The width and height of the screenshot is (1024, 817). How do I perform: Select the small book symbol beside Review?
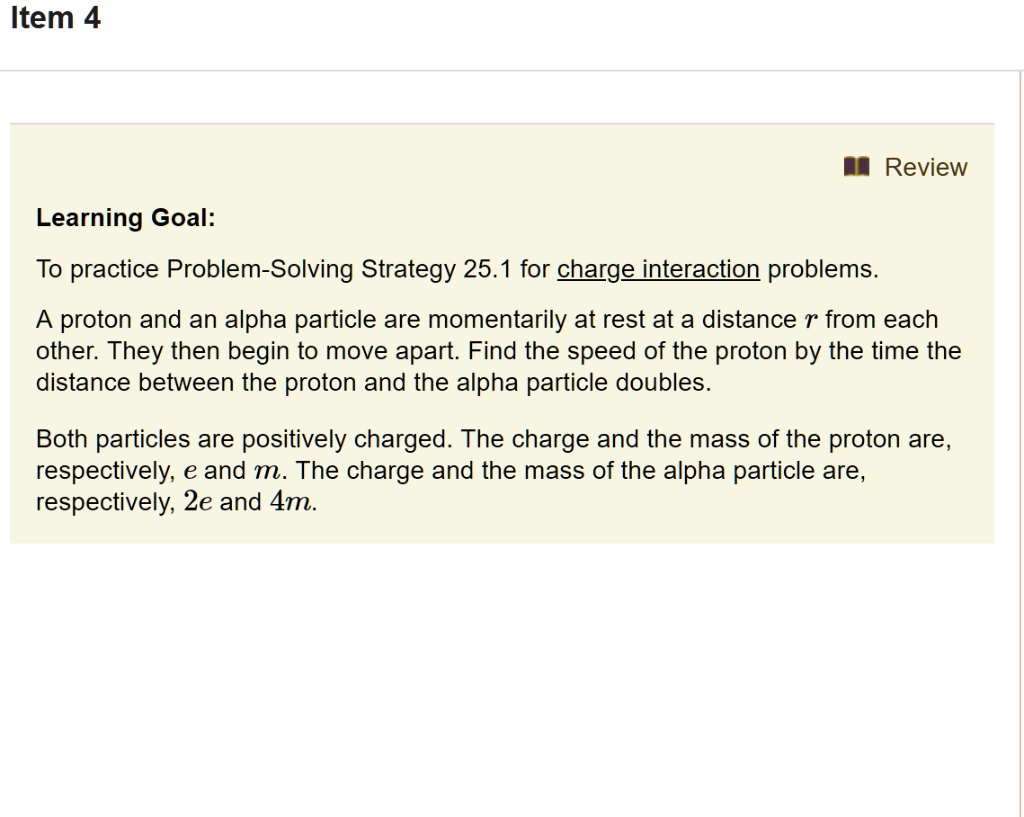point(858,167)
